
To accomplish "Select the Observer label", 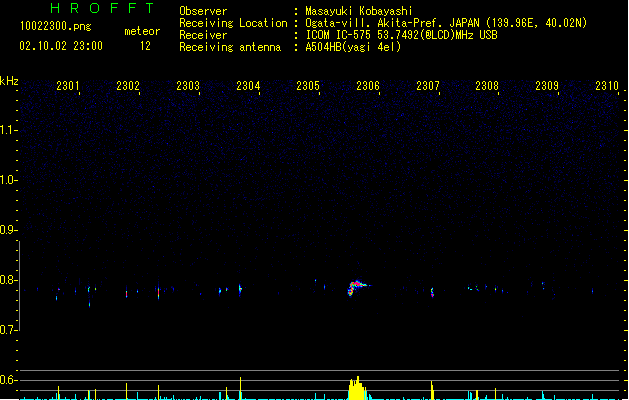I will [x=203, y=11].
